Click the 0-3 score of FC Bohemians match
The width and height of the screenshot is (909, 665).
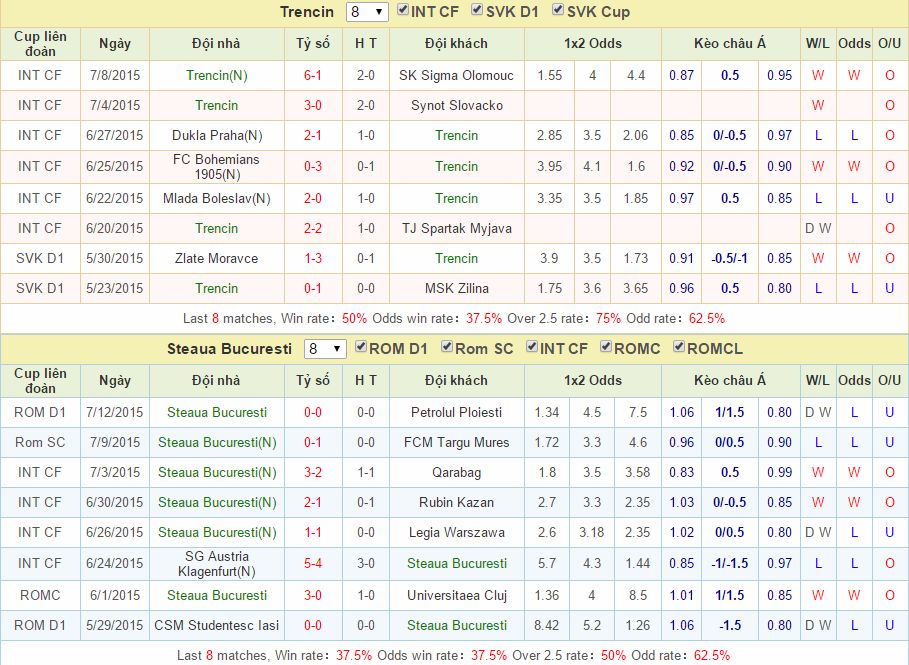point(313,166)
